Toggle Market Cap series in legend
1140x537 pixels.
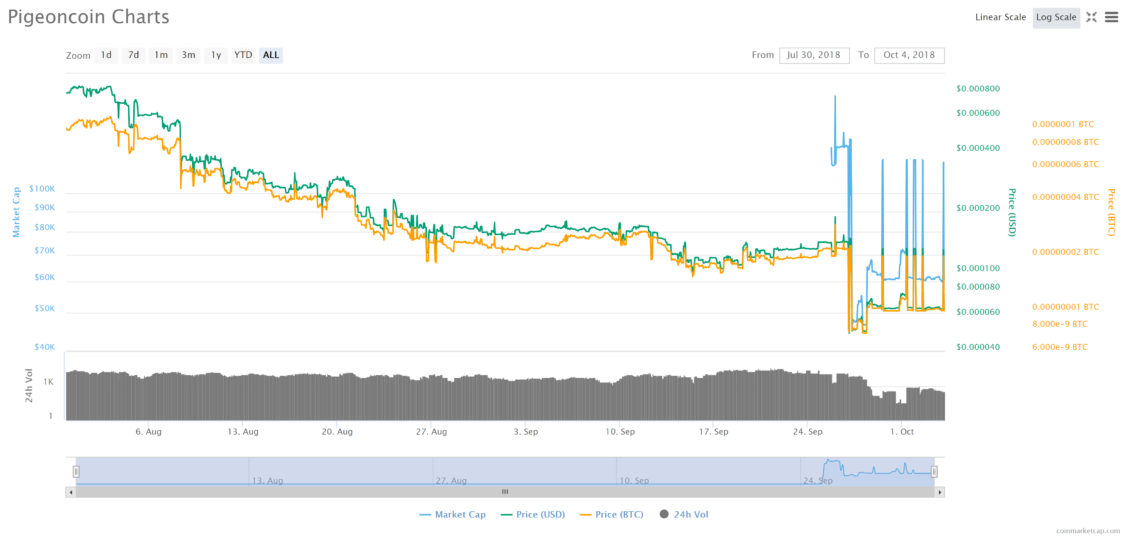pyautogui.click(x=452, y=514)
